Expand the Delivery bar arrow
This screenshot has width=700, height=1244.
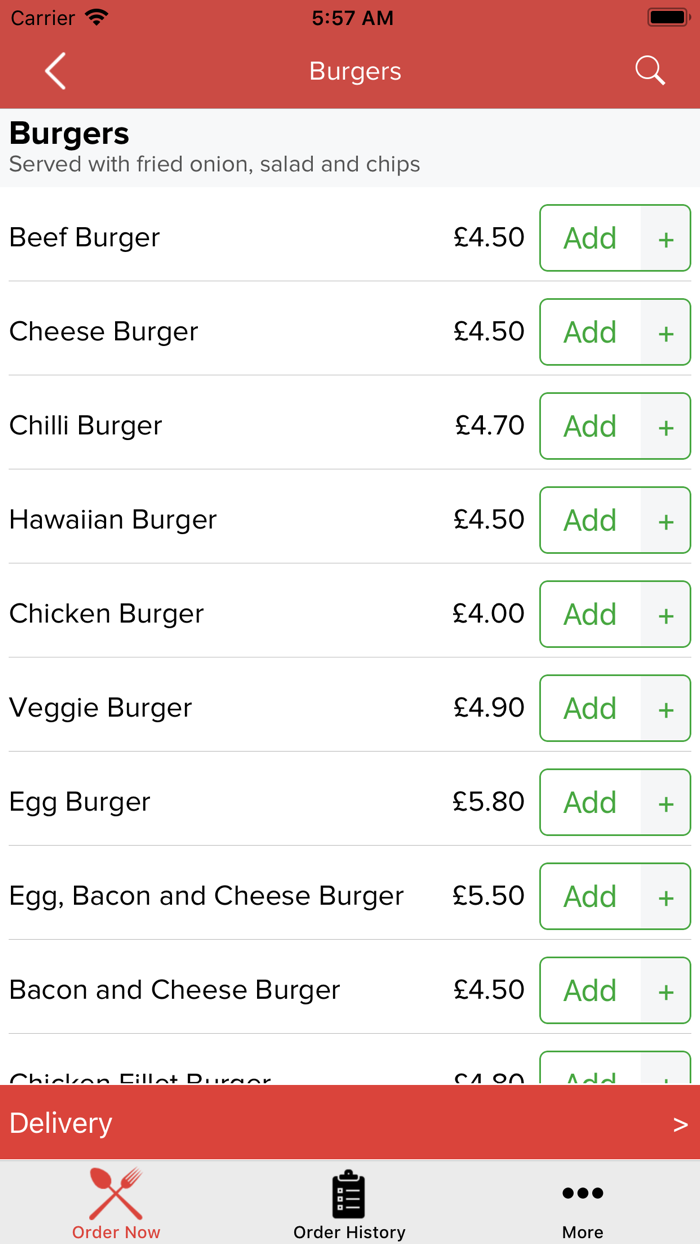680,1124
